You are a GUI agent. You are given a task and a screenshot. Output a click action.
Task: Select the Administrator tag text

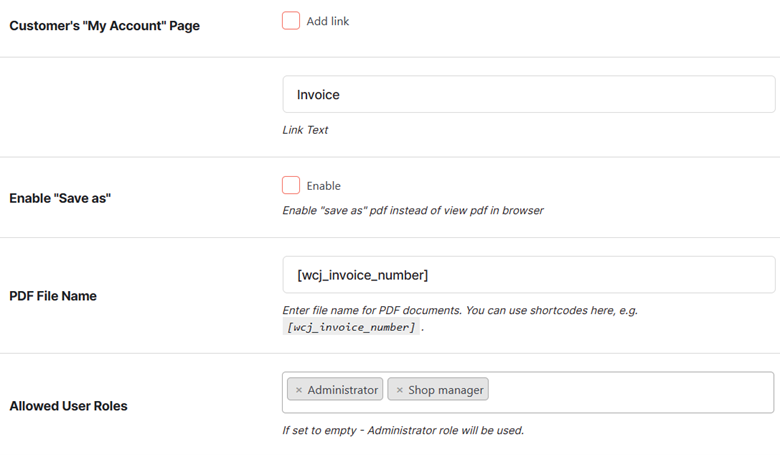[x=343, y=390]
